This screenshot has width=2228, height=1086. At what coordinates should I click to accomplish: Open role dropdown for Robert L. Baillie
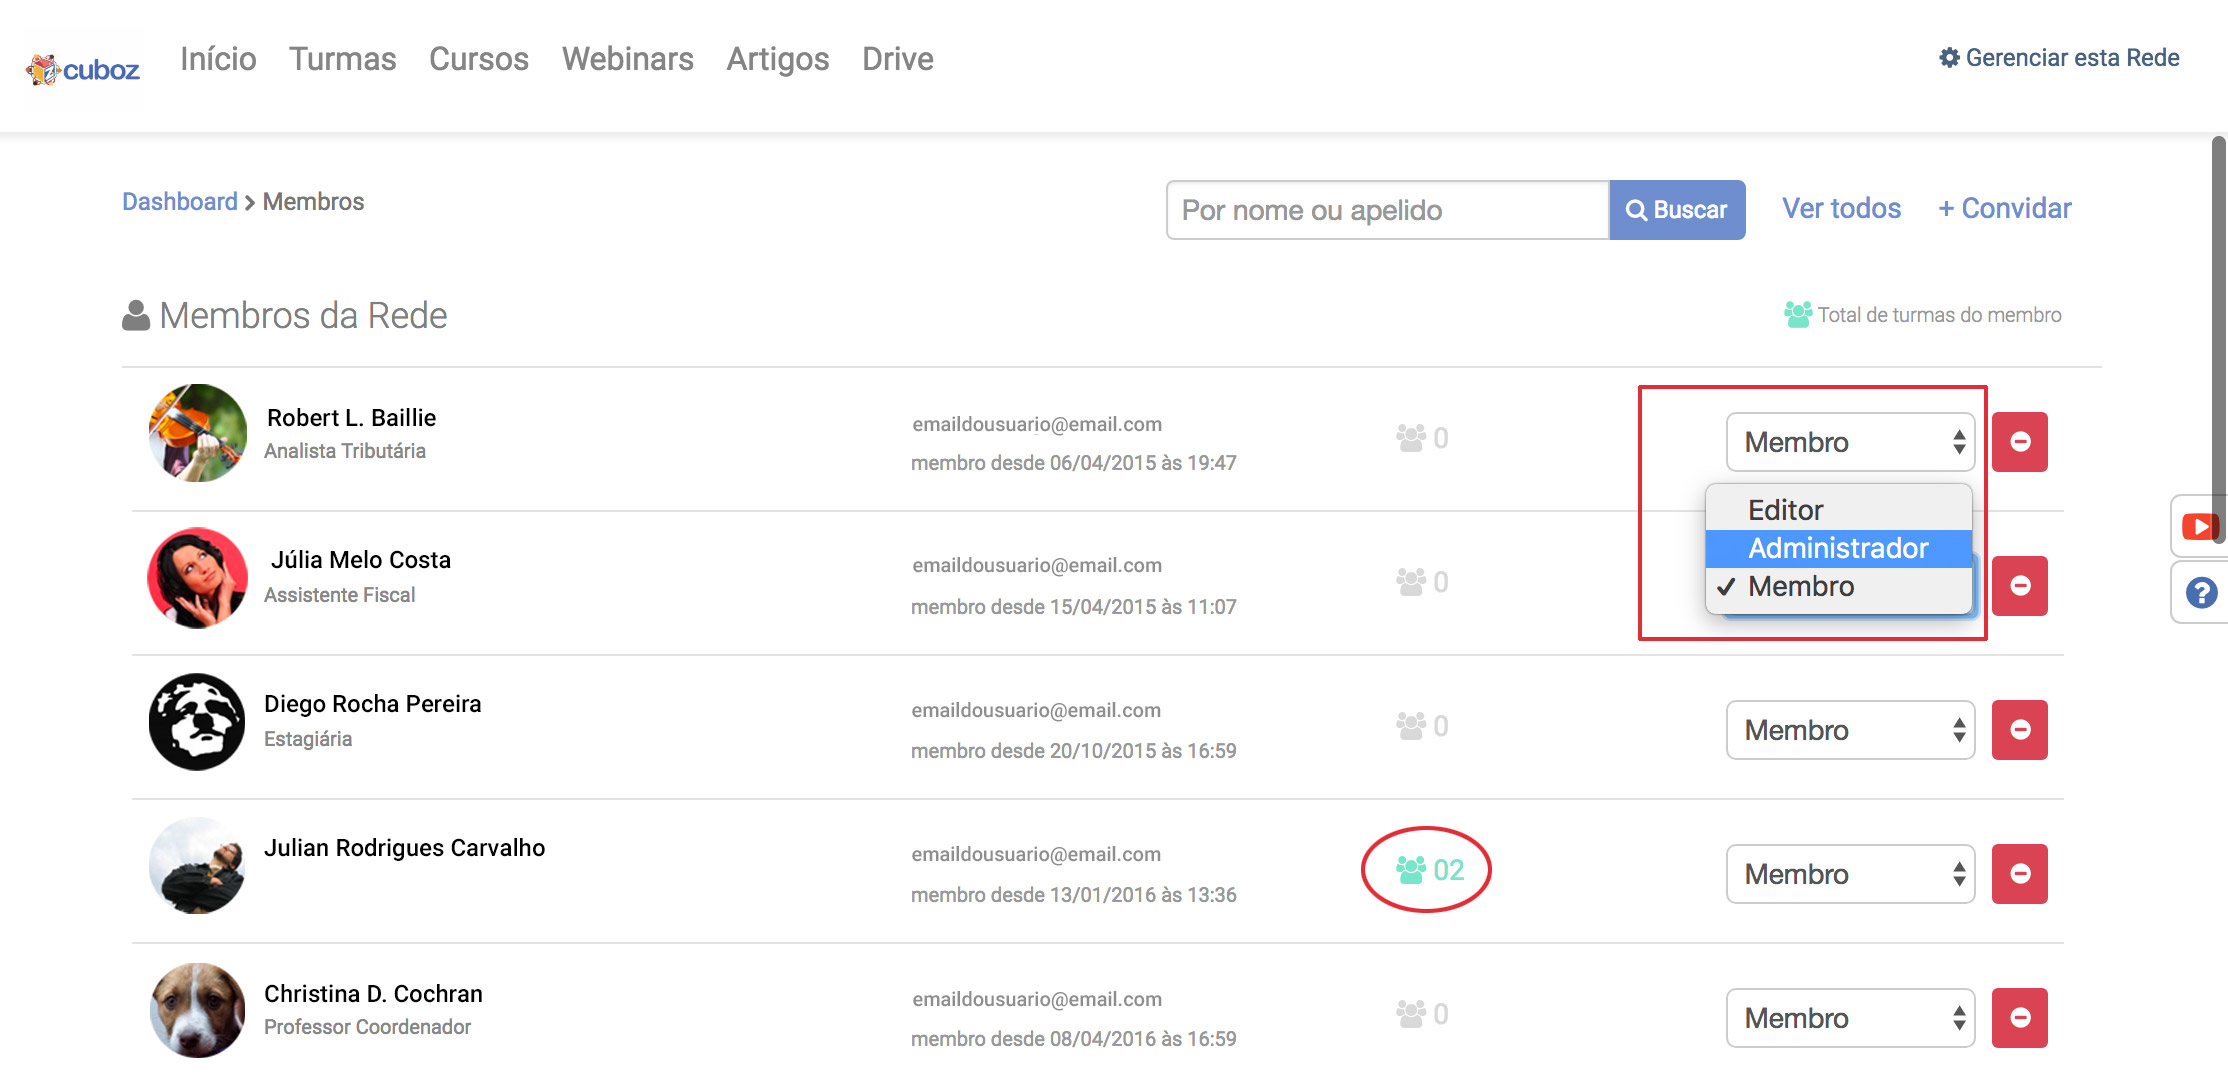tap(1850, 442)
